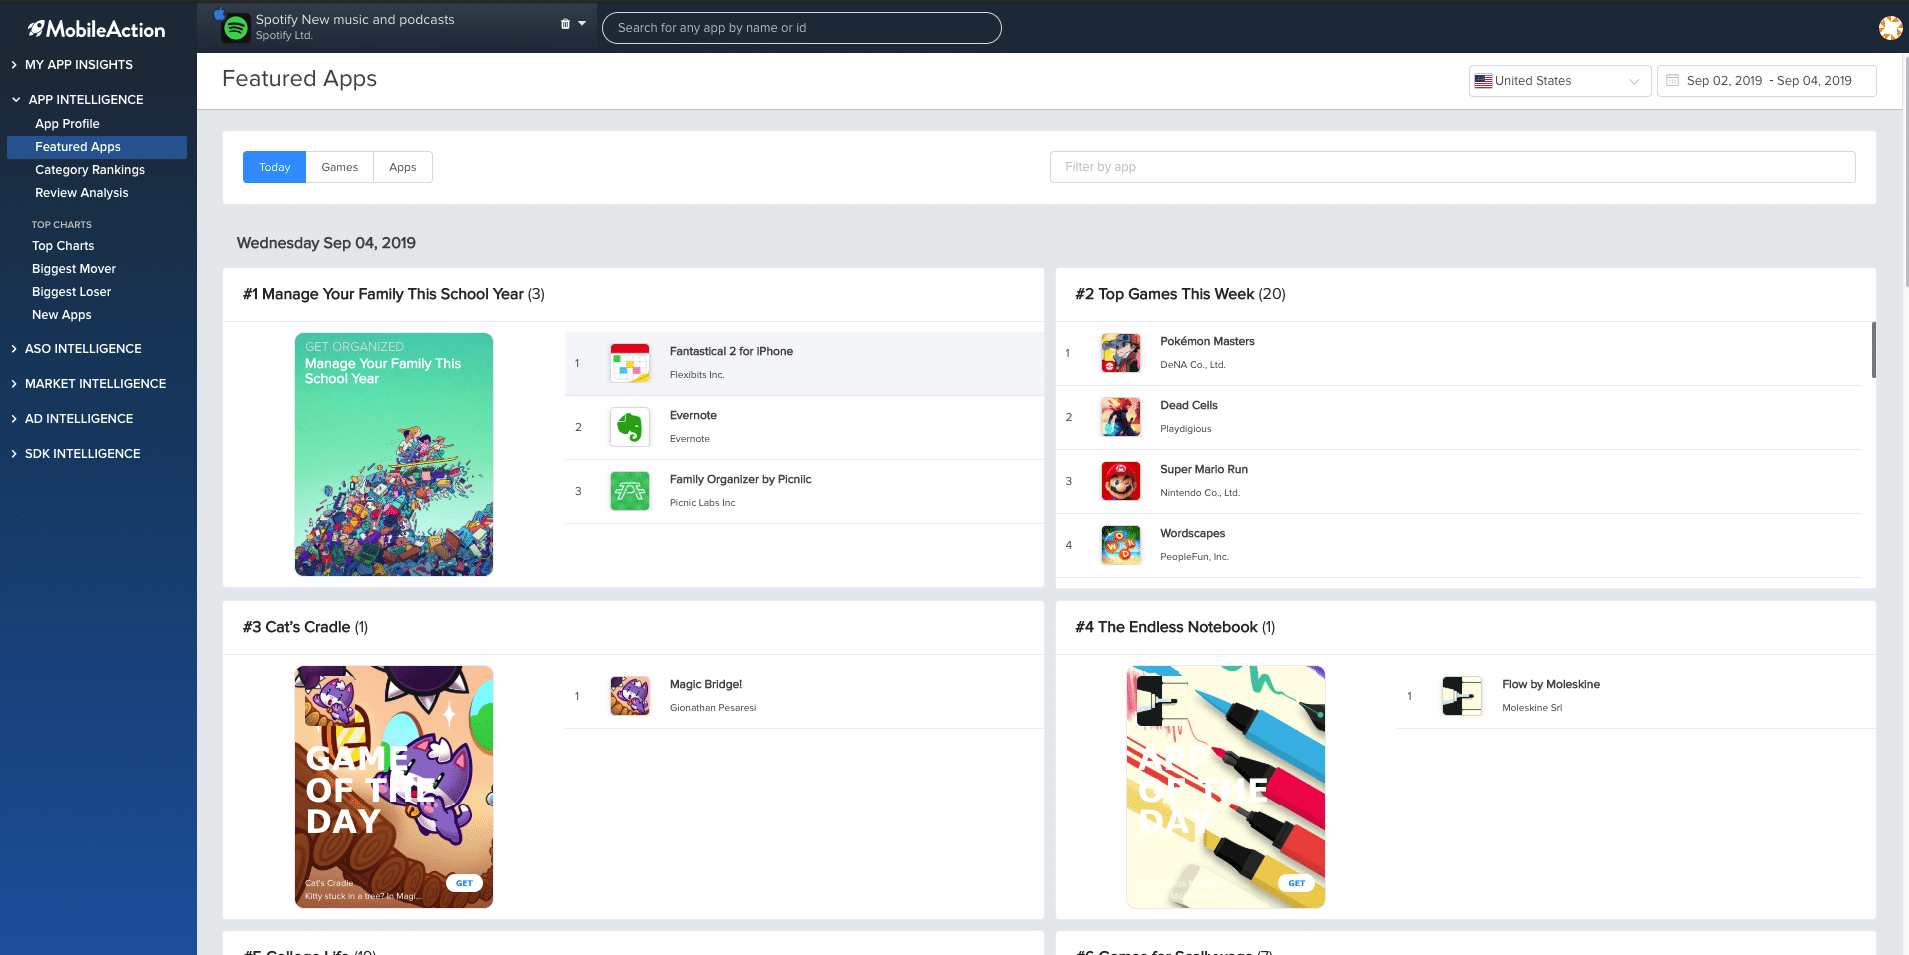Open Category Rankings in sidebar

pos(90,170)
